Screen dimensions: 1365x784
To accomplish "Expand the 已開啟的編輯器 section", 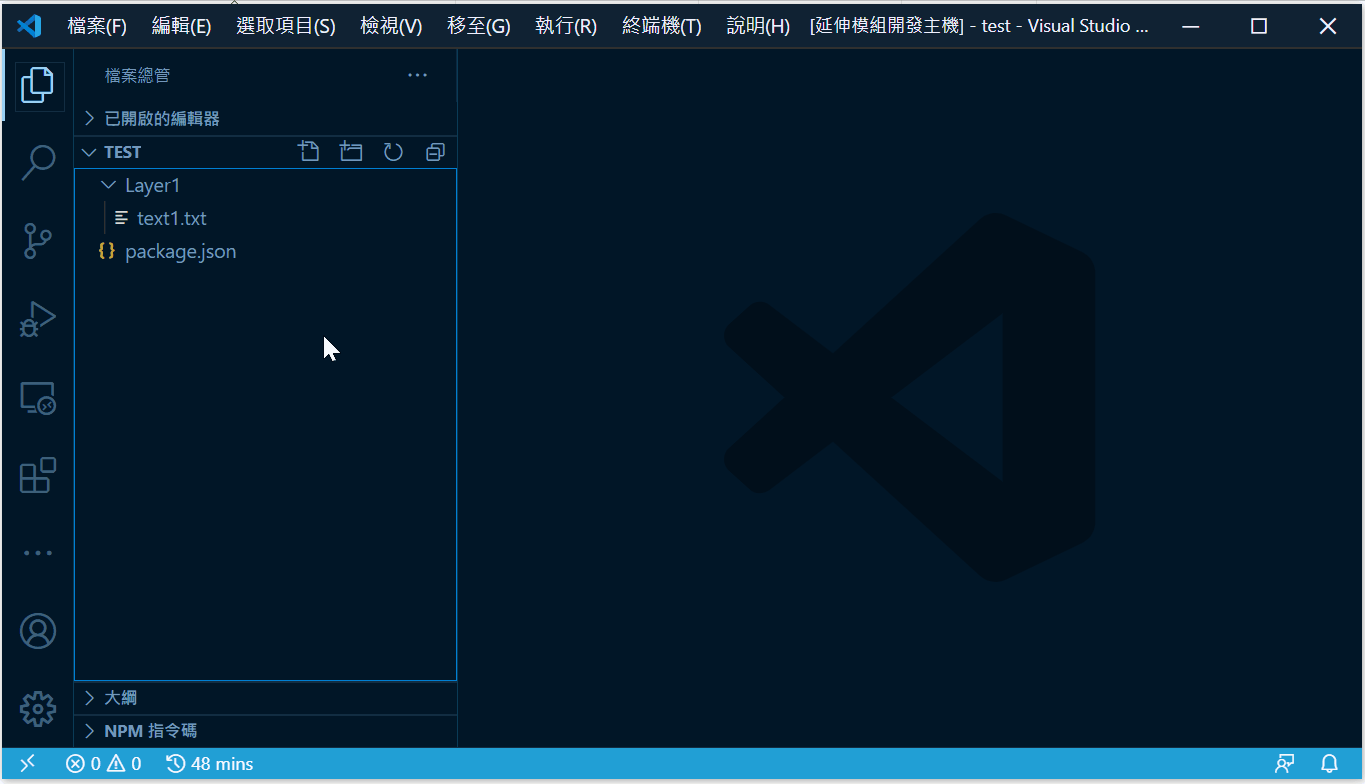I will [x=265, y=118].
